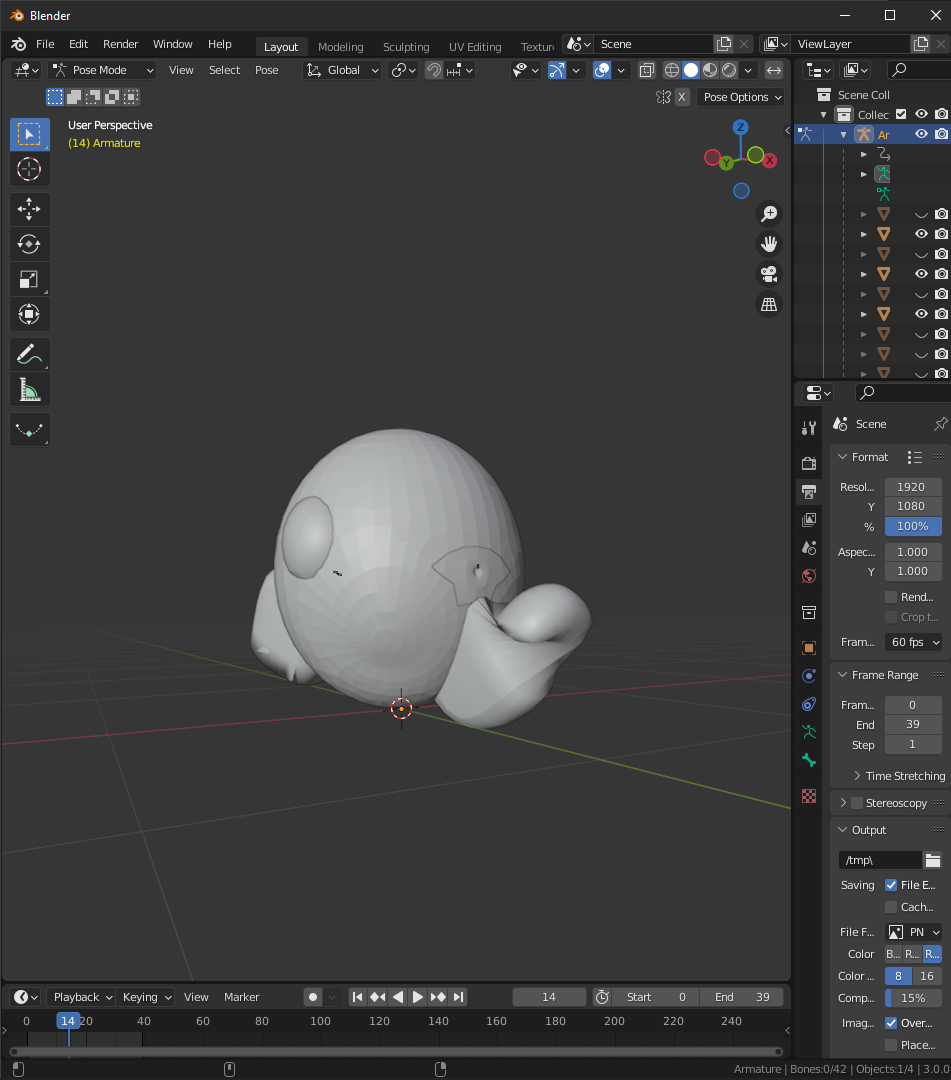The height and width of the screenshot is (1080, 951).
Task: Uncheck the Collection exclude checkbox
Action: pyautogui.click(x=901, y=114)
